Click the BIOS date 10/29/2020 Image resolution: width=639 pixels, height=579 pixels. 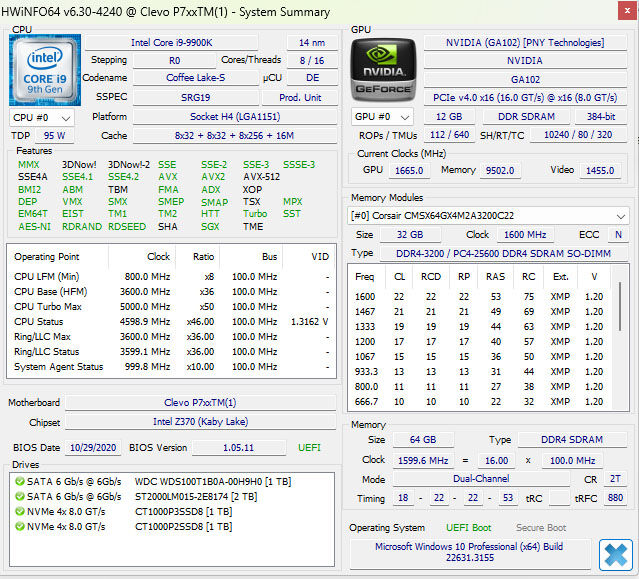click(93, 447)
